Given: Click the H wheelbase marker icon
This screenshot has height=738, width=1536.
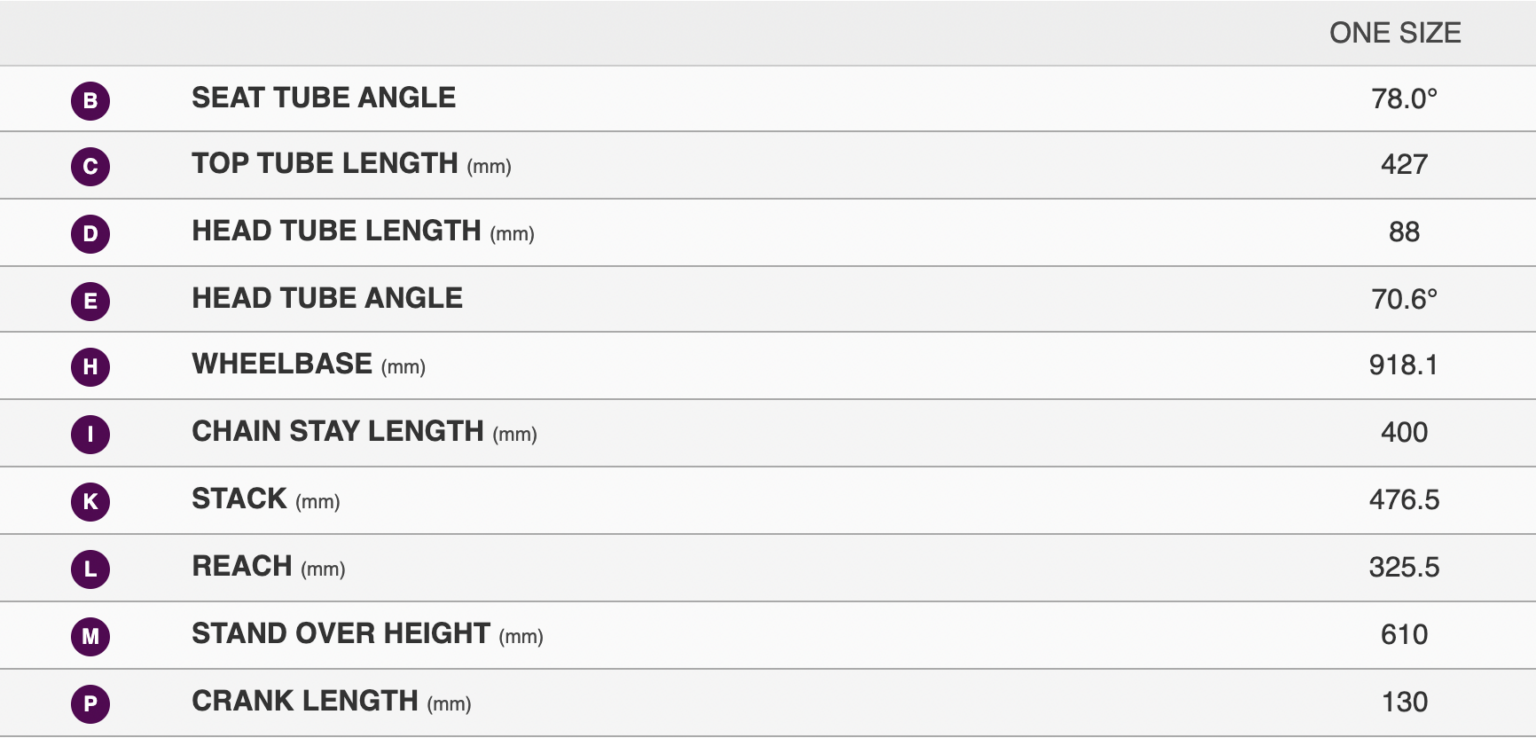Looking at the screenshot, I should coord(90,368).
